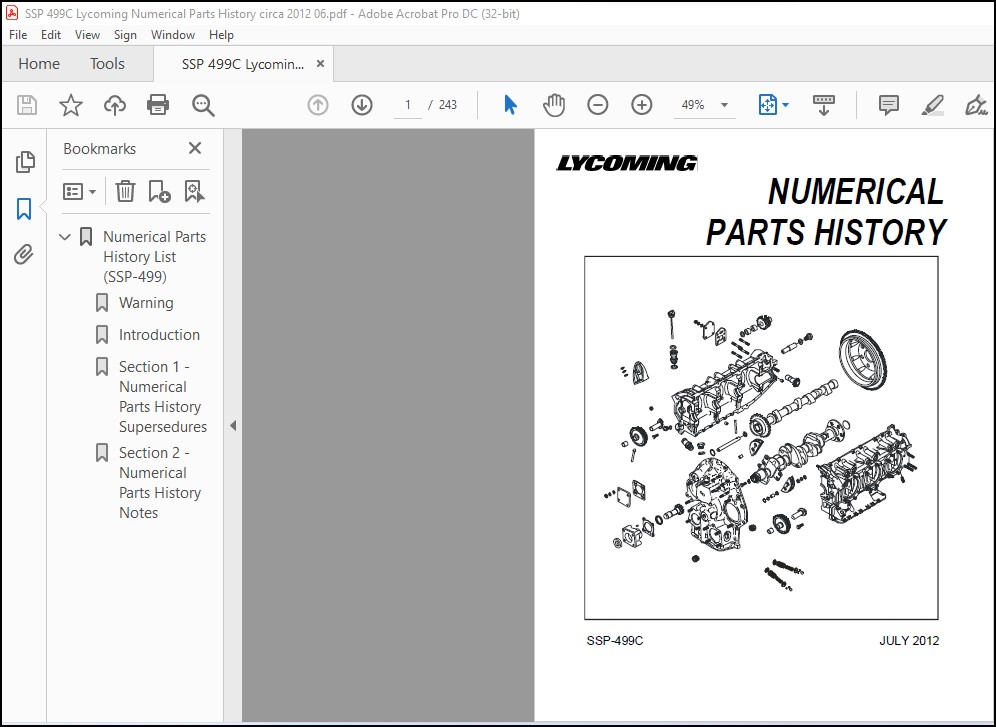The image size is (996, 727).
Task: Open the Introduction bookmark
Action: point(159,335)
